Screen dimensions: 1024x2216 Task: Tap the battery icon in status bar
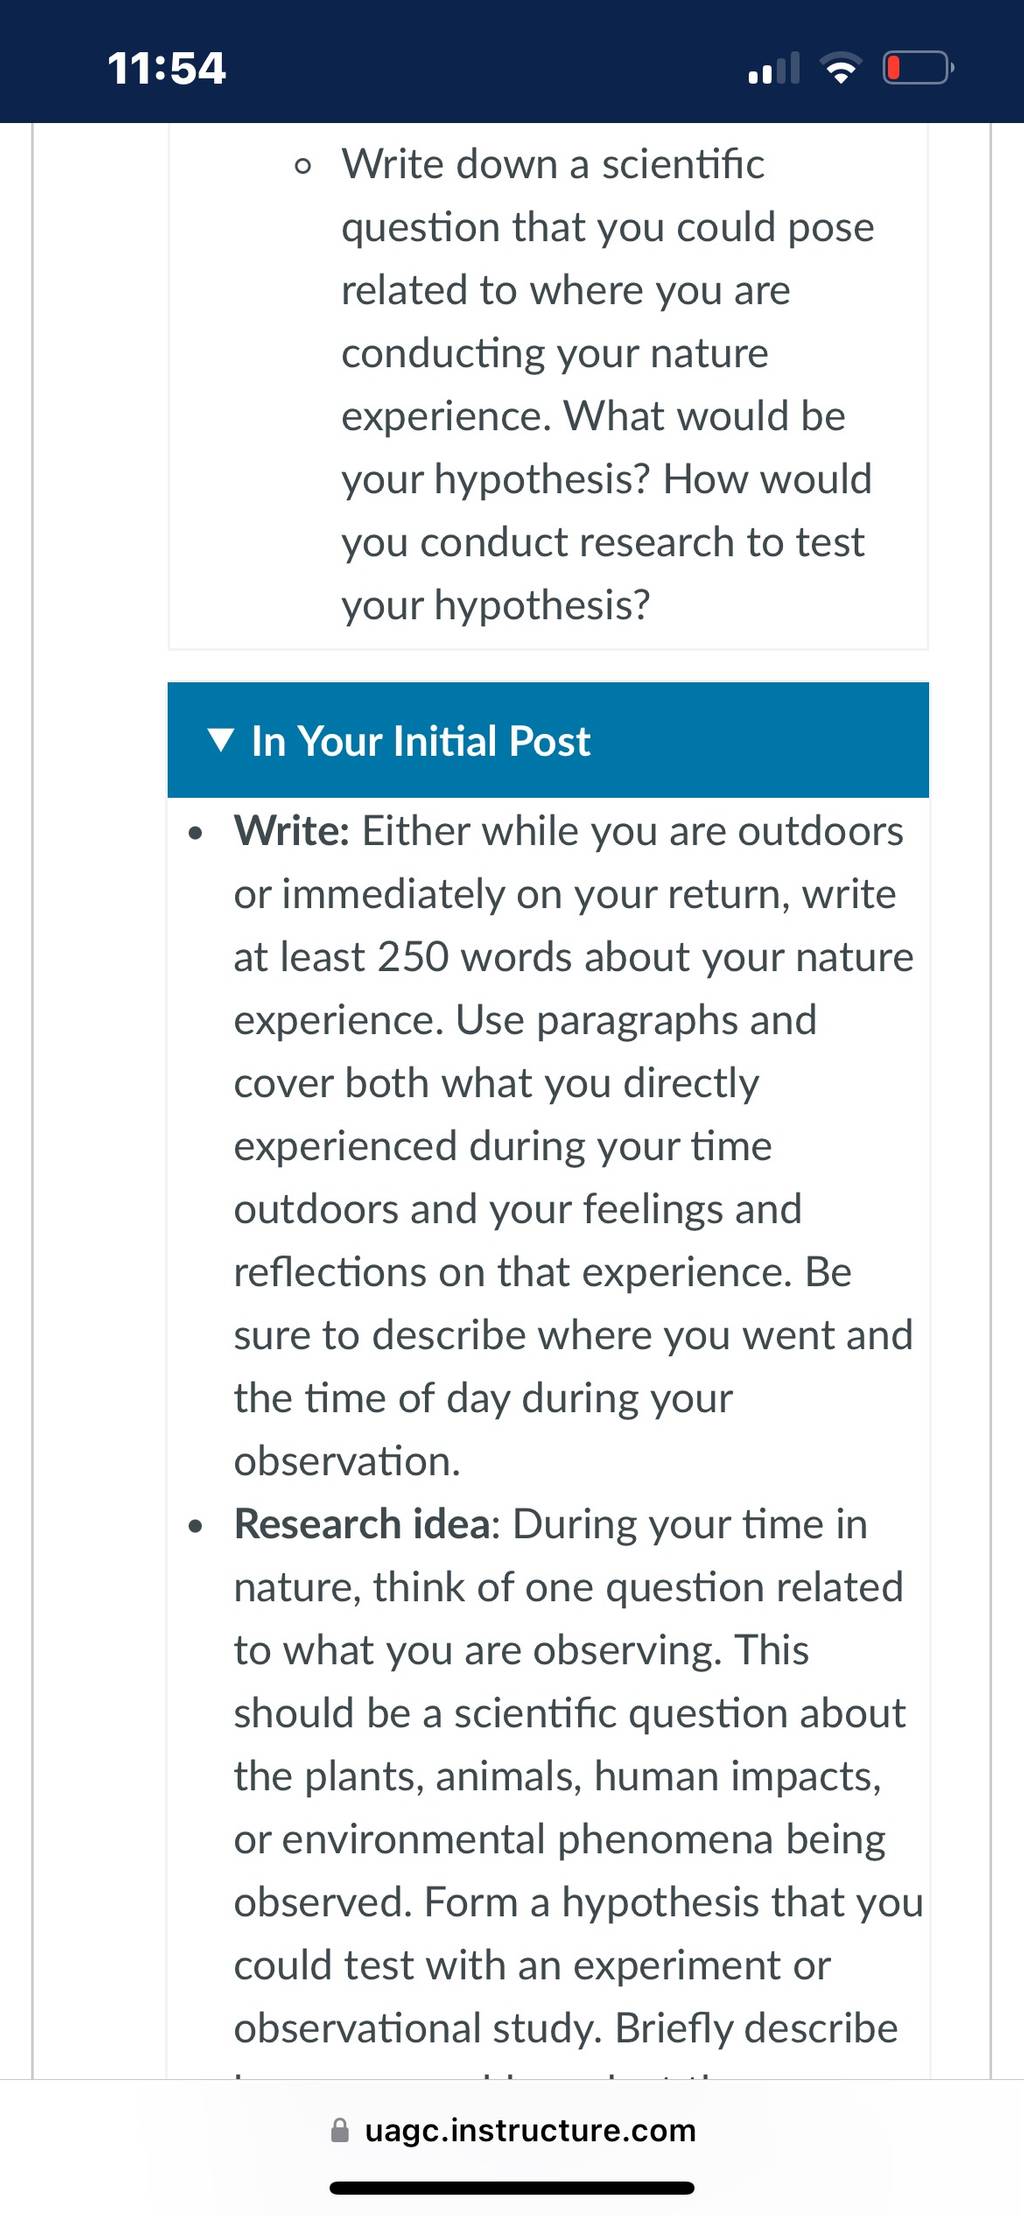918,69
